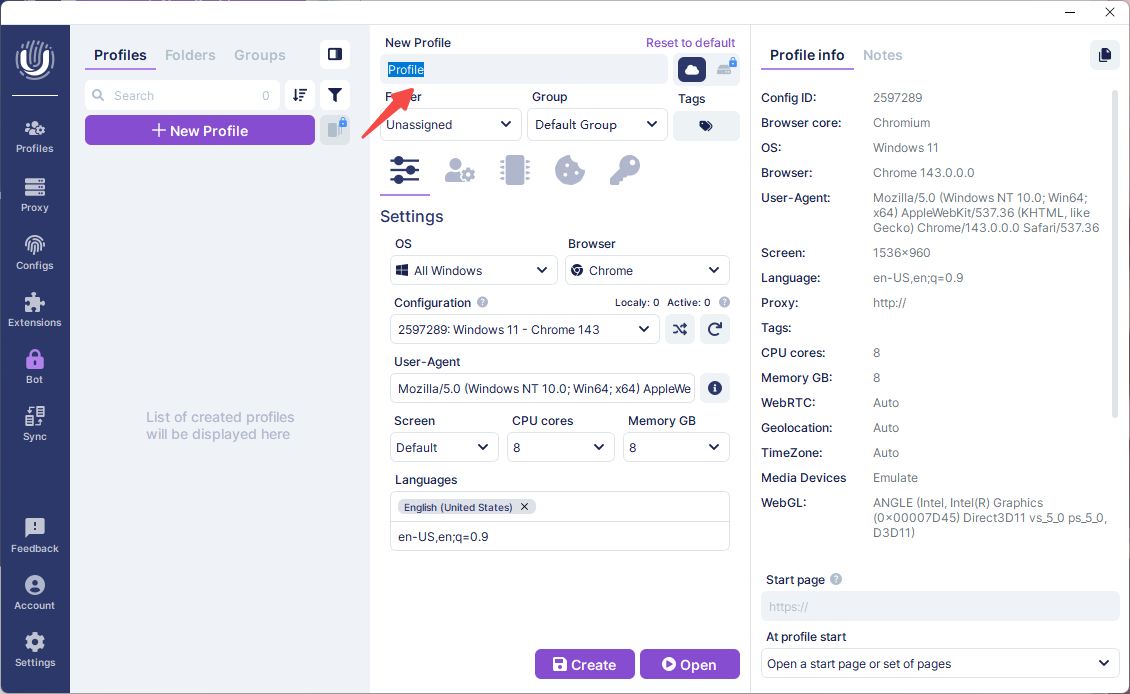1130x694 pixels.
Task: Expand the At profile start dropdown
Action: coord(940,663)
